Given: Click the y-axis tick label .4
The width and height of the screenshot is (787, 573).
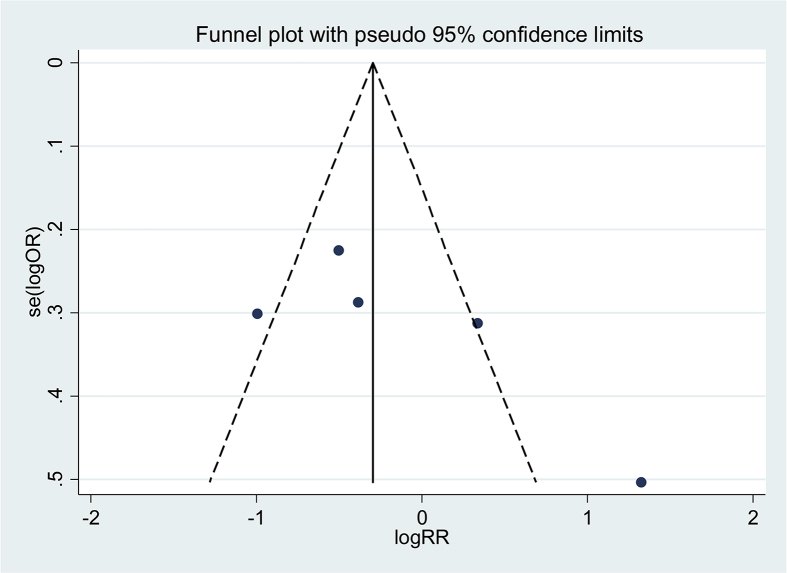Looking at the screenshot, I should [x=57, y=396].
